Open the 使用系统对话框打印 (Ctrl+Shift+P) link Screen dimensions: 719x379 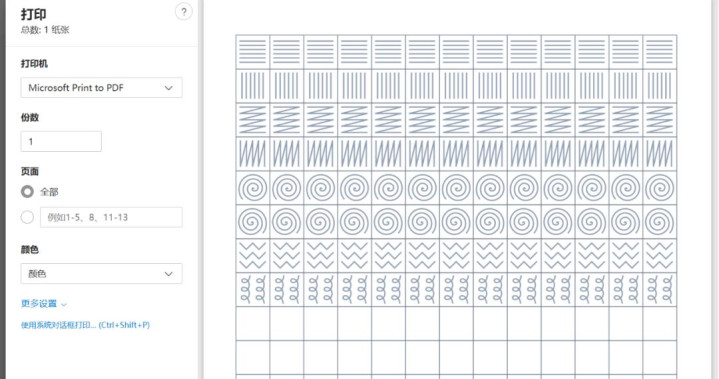click(x=85, y=325)
